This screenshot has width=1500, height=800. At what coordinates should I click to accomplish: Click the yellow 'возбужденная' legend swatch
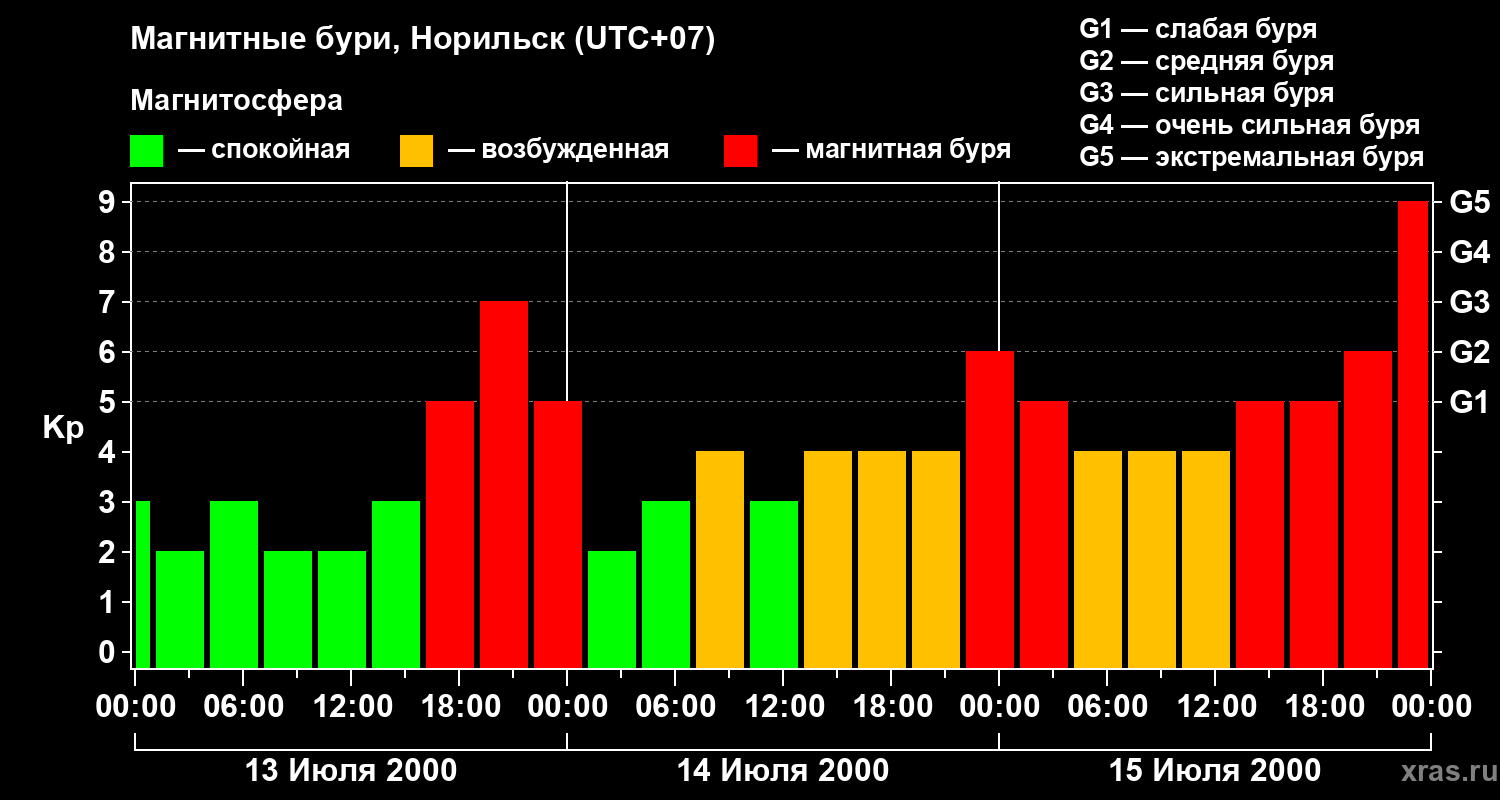pos(416,151)
